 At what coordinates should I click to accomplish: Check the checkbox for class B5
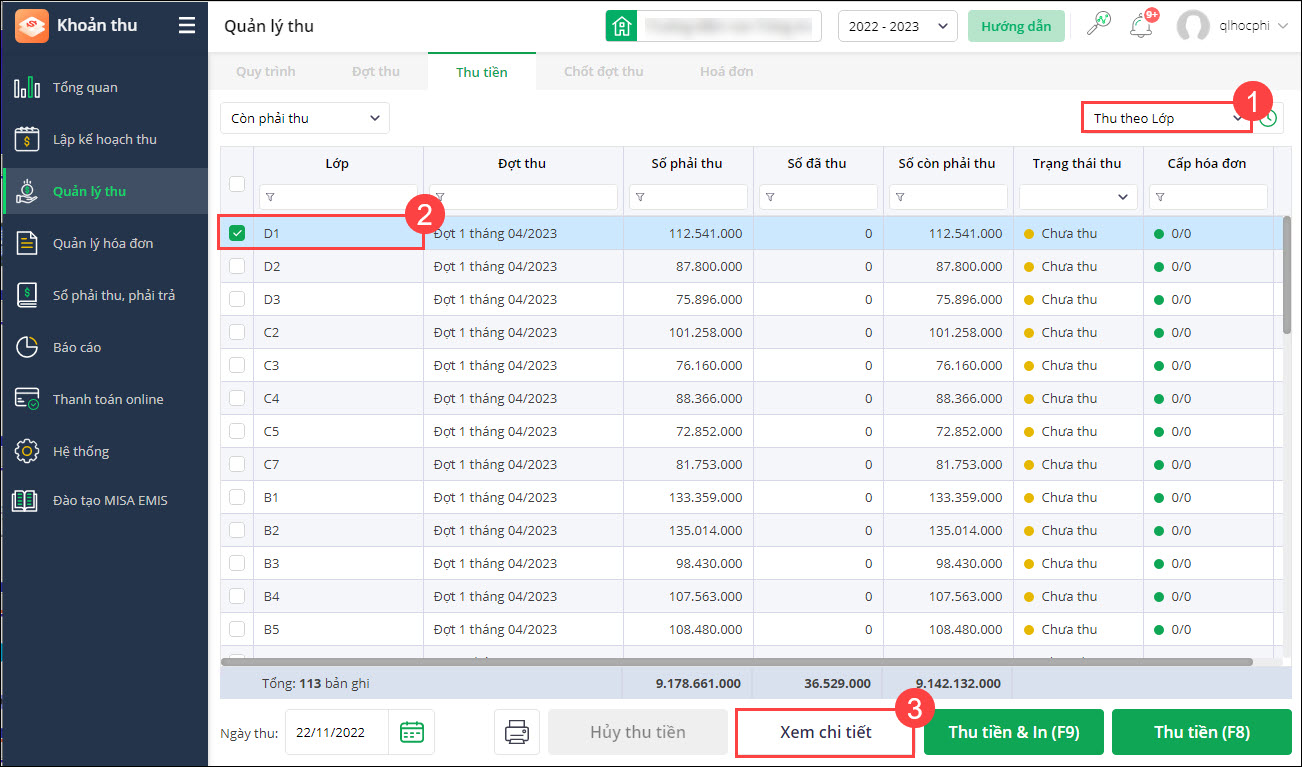(237, 629)
